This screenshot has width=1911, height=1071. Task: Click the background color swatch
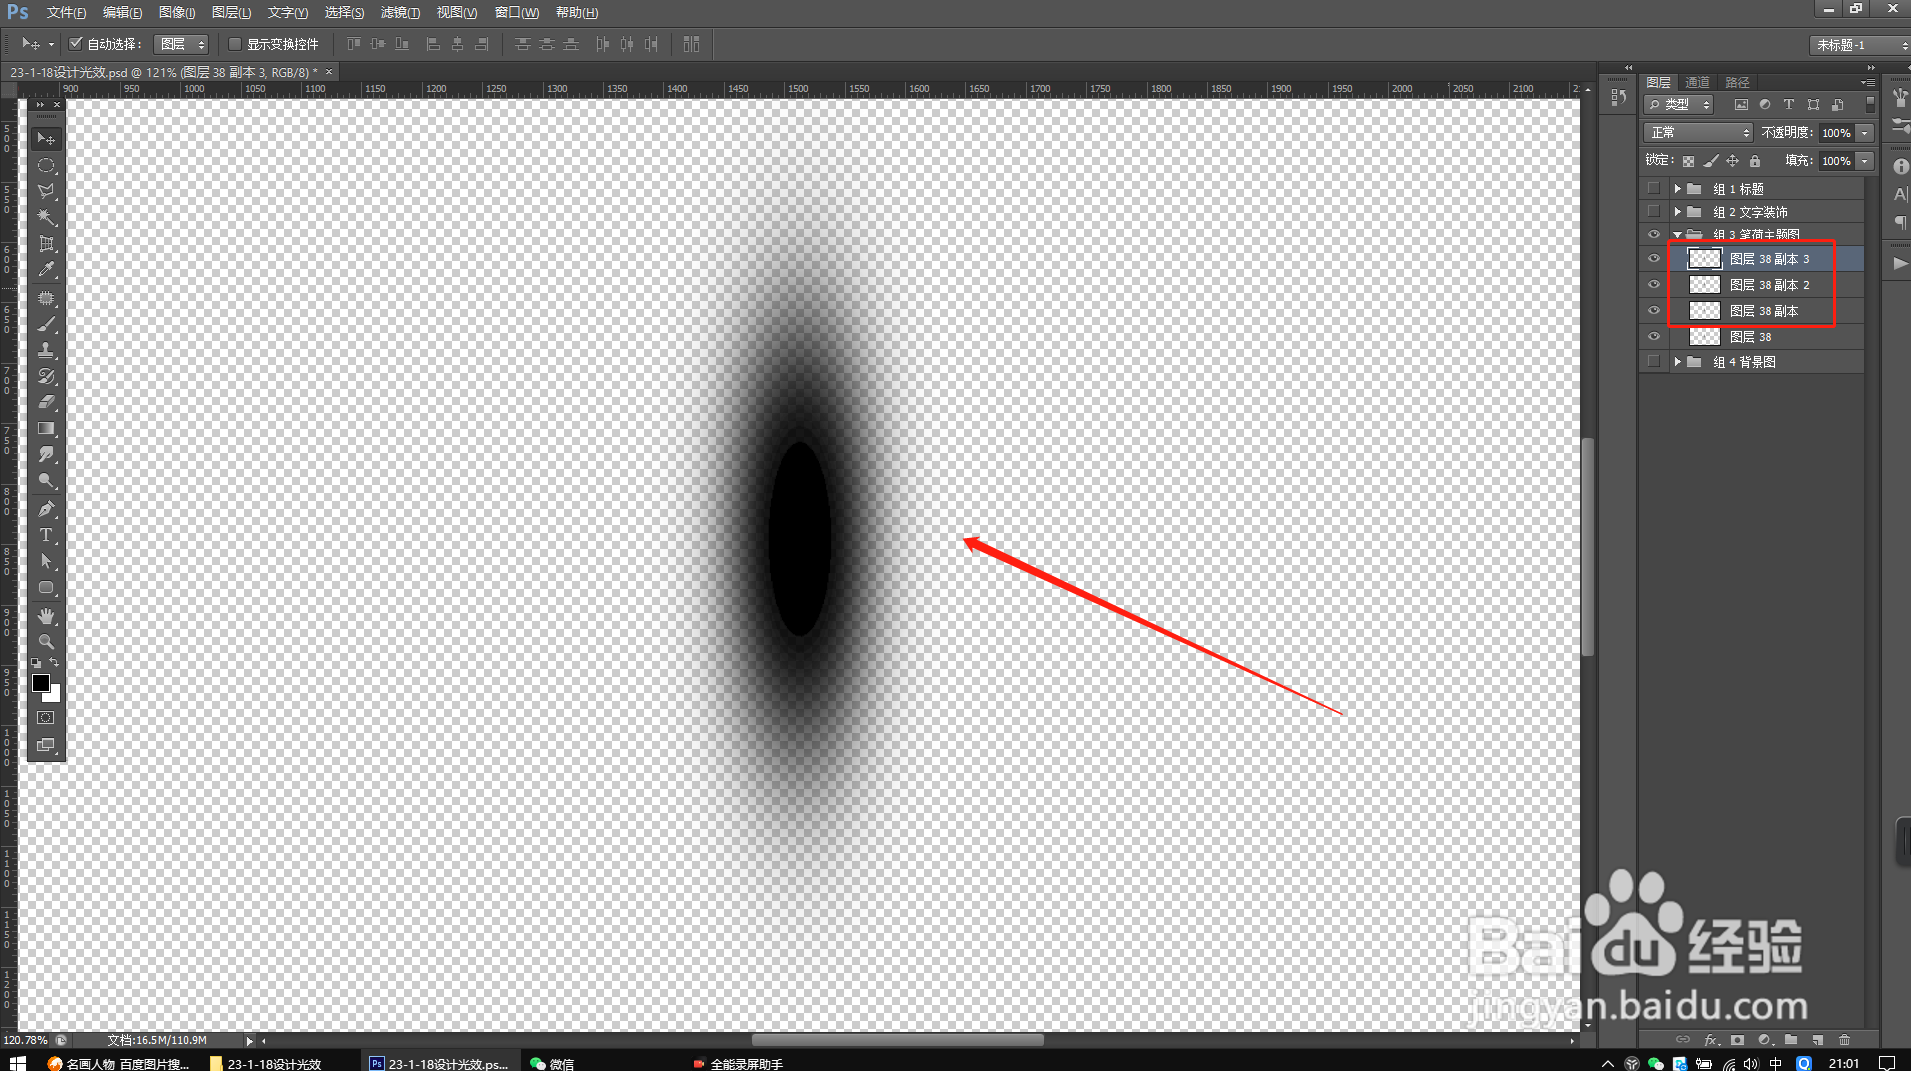coord(54,695)
